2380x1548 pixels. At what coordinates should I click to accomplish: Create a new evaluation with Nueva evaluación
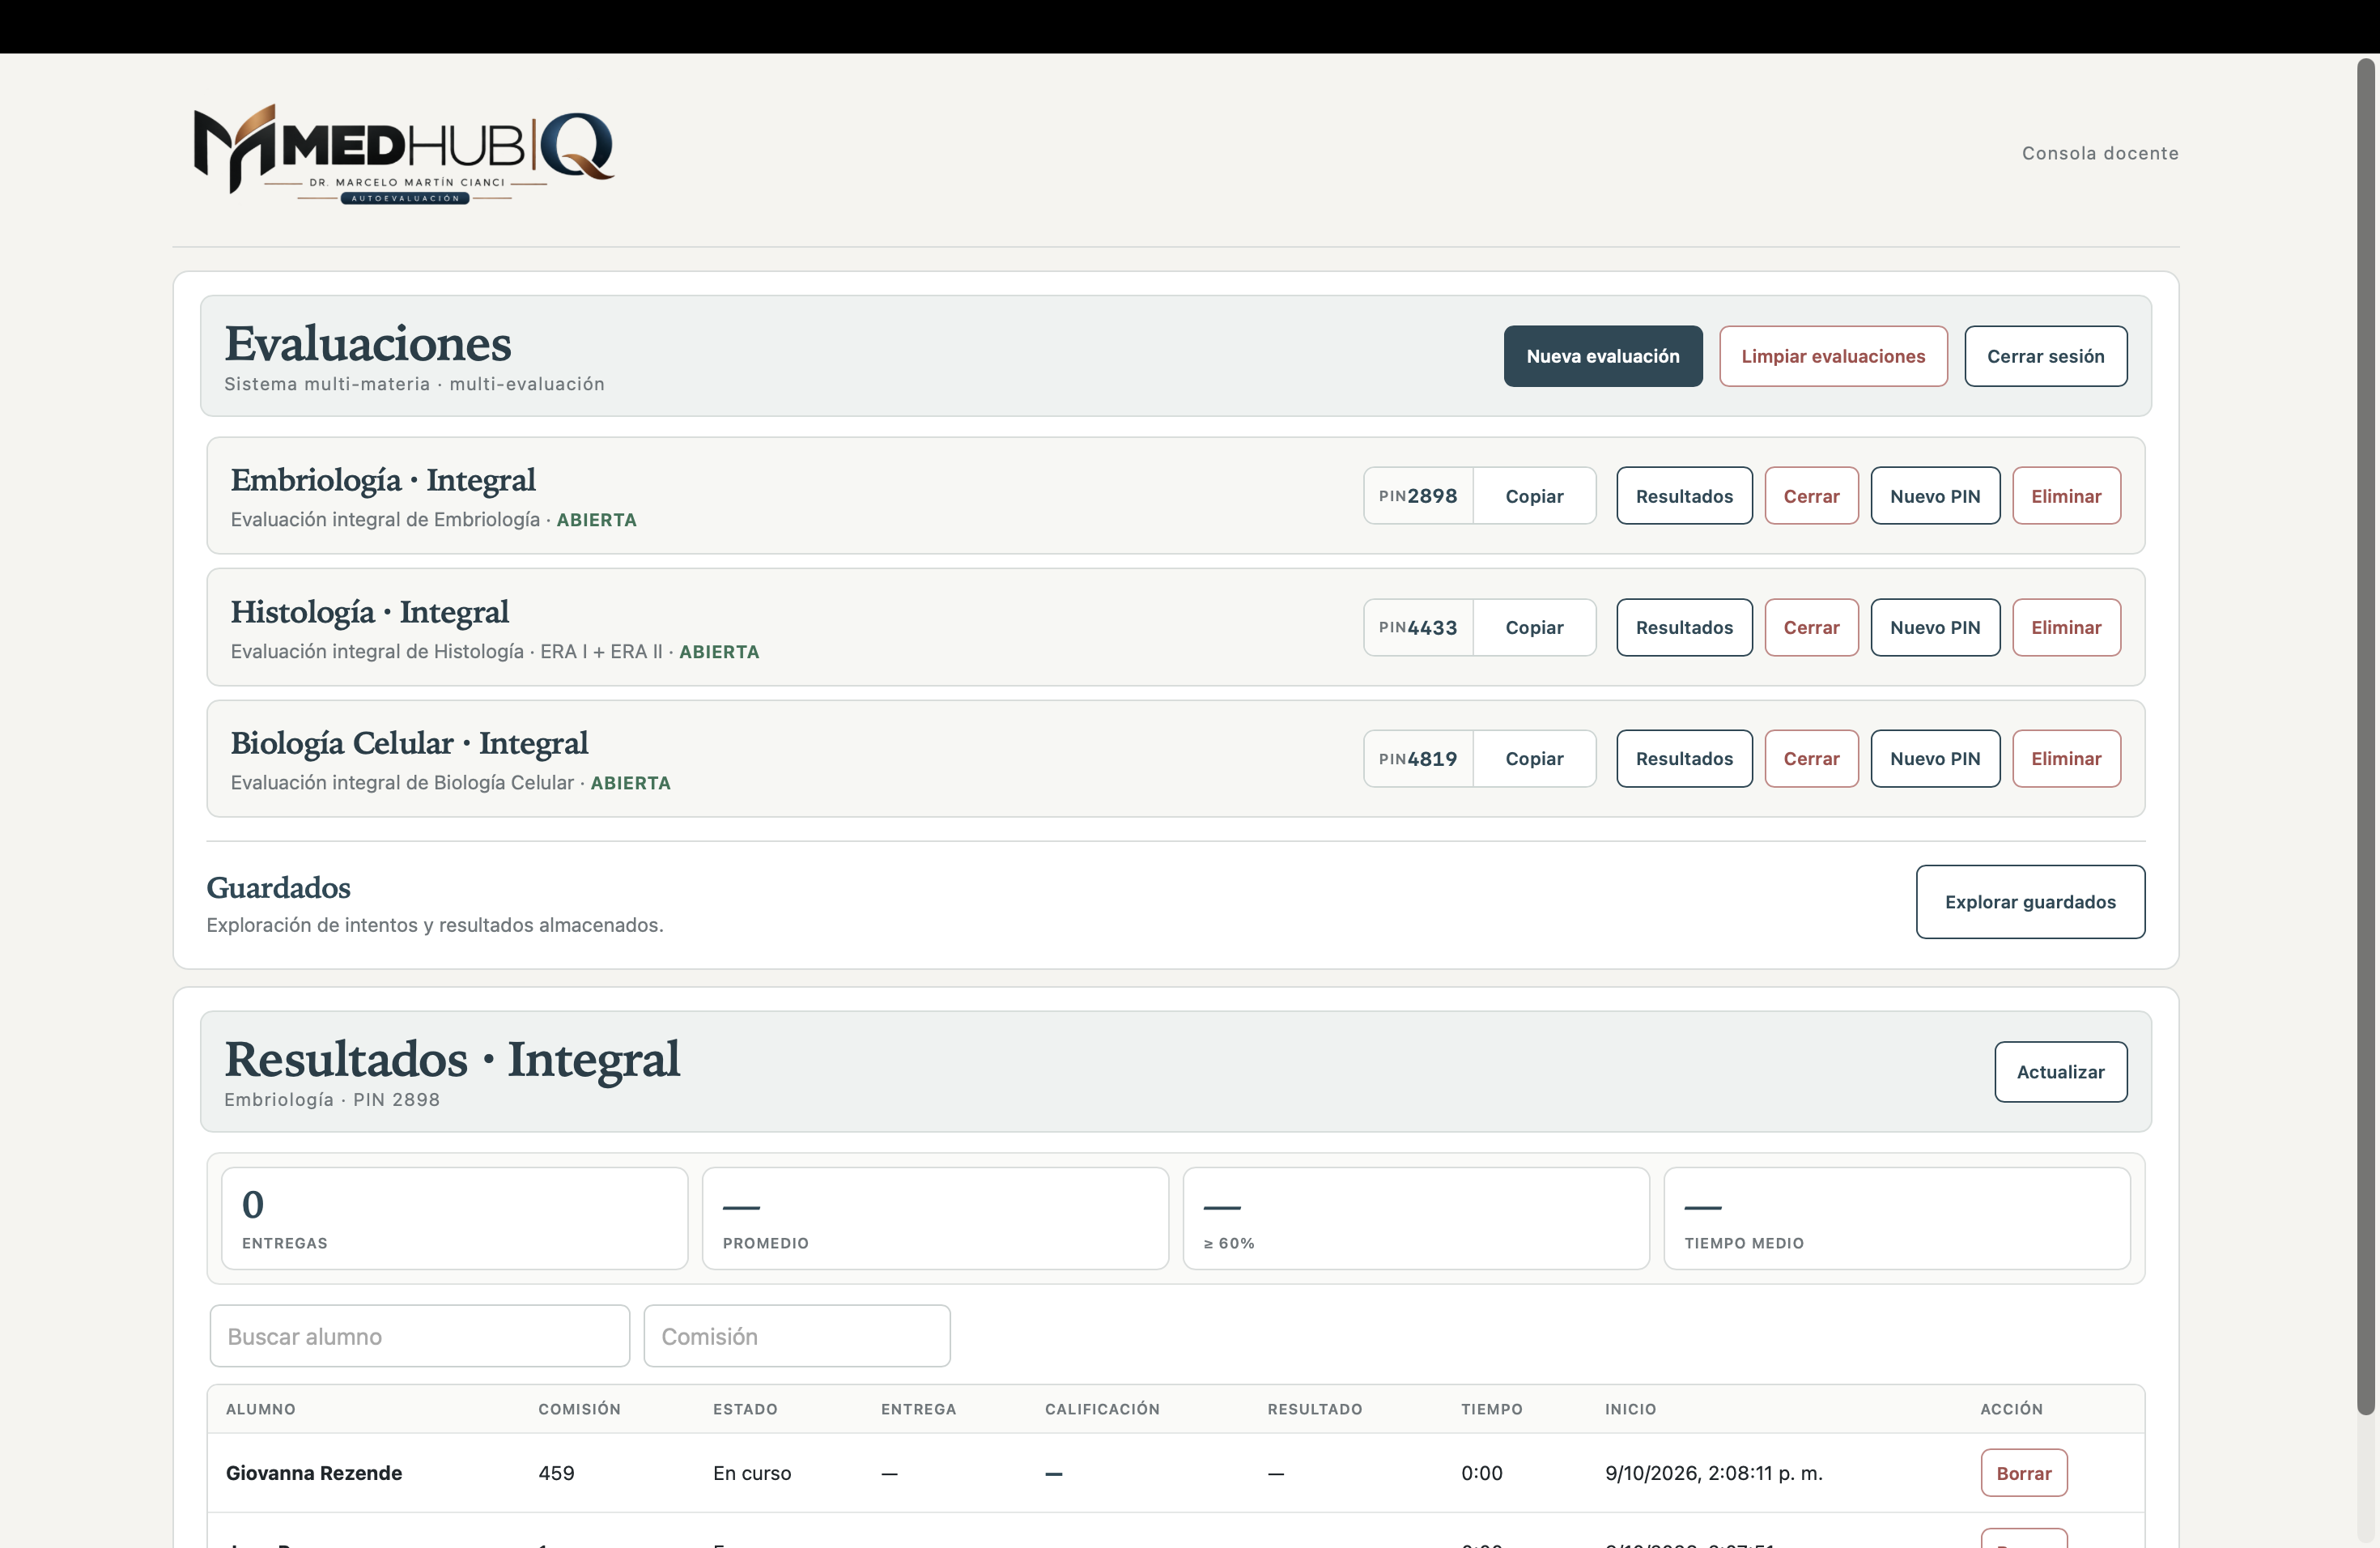tap(1602, 356)
